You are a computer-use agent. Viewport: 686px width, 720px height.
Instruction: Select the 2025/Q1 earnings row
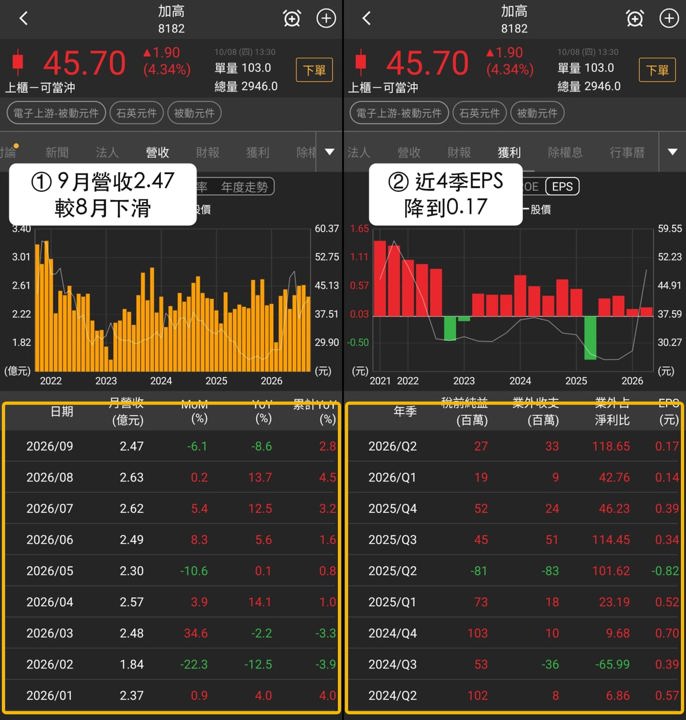click(514, 602)
